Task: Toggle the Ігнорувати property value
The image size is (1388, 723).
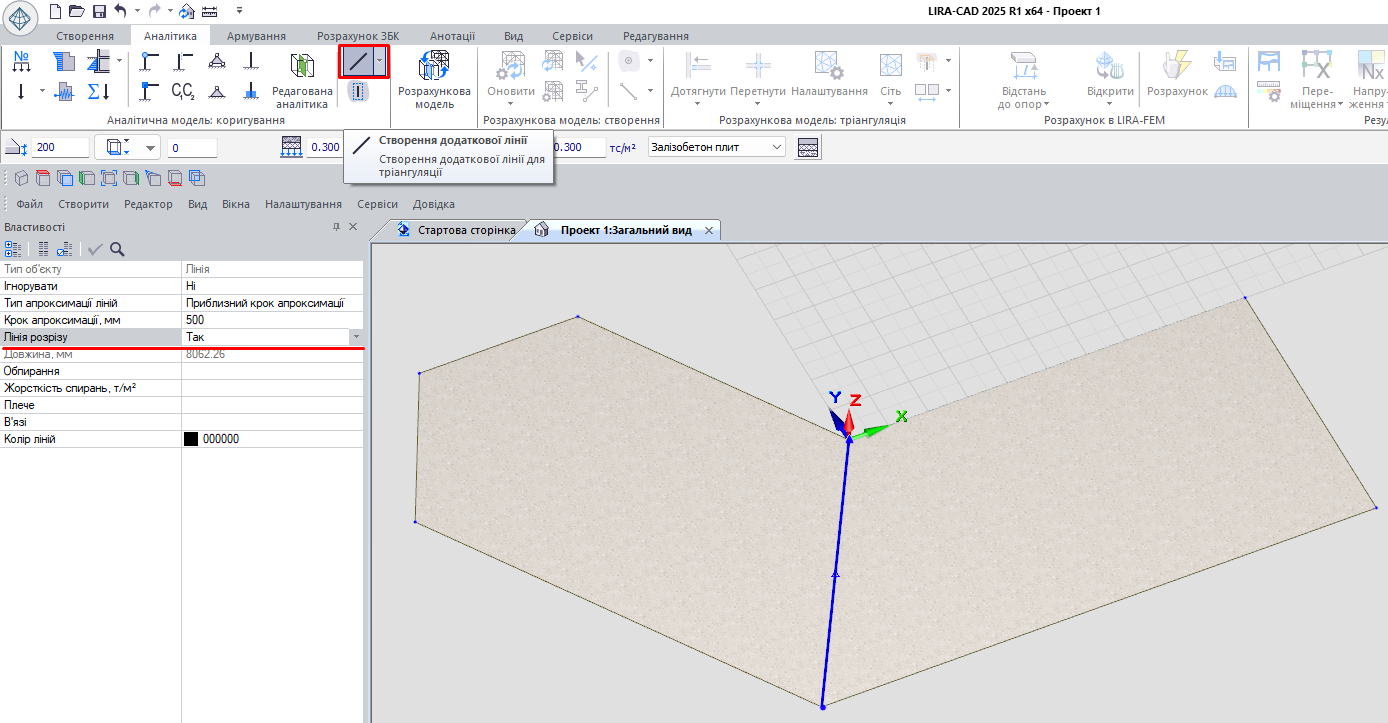Action: coord(271,286)
